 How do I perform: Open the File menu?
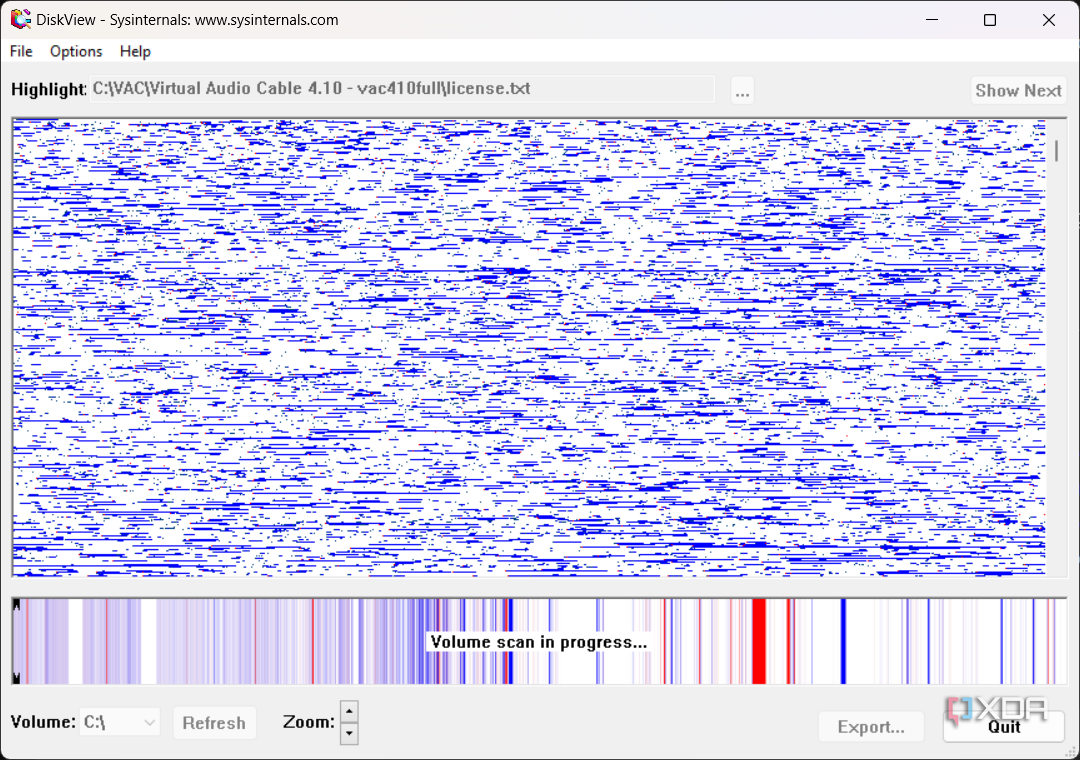coord(21,52)
